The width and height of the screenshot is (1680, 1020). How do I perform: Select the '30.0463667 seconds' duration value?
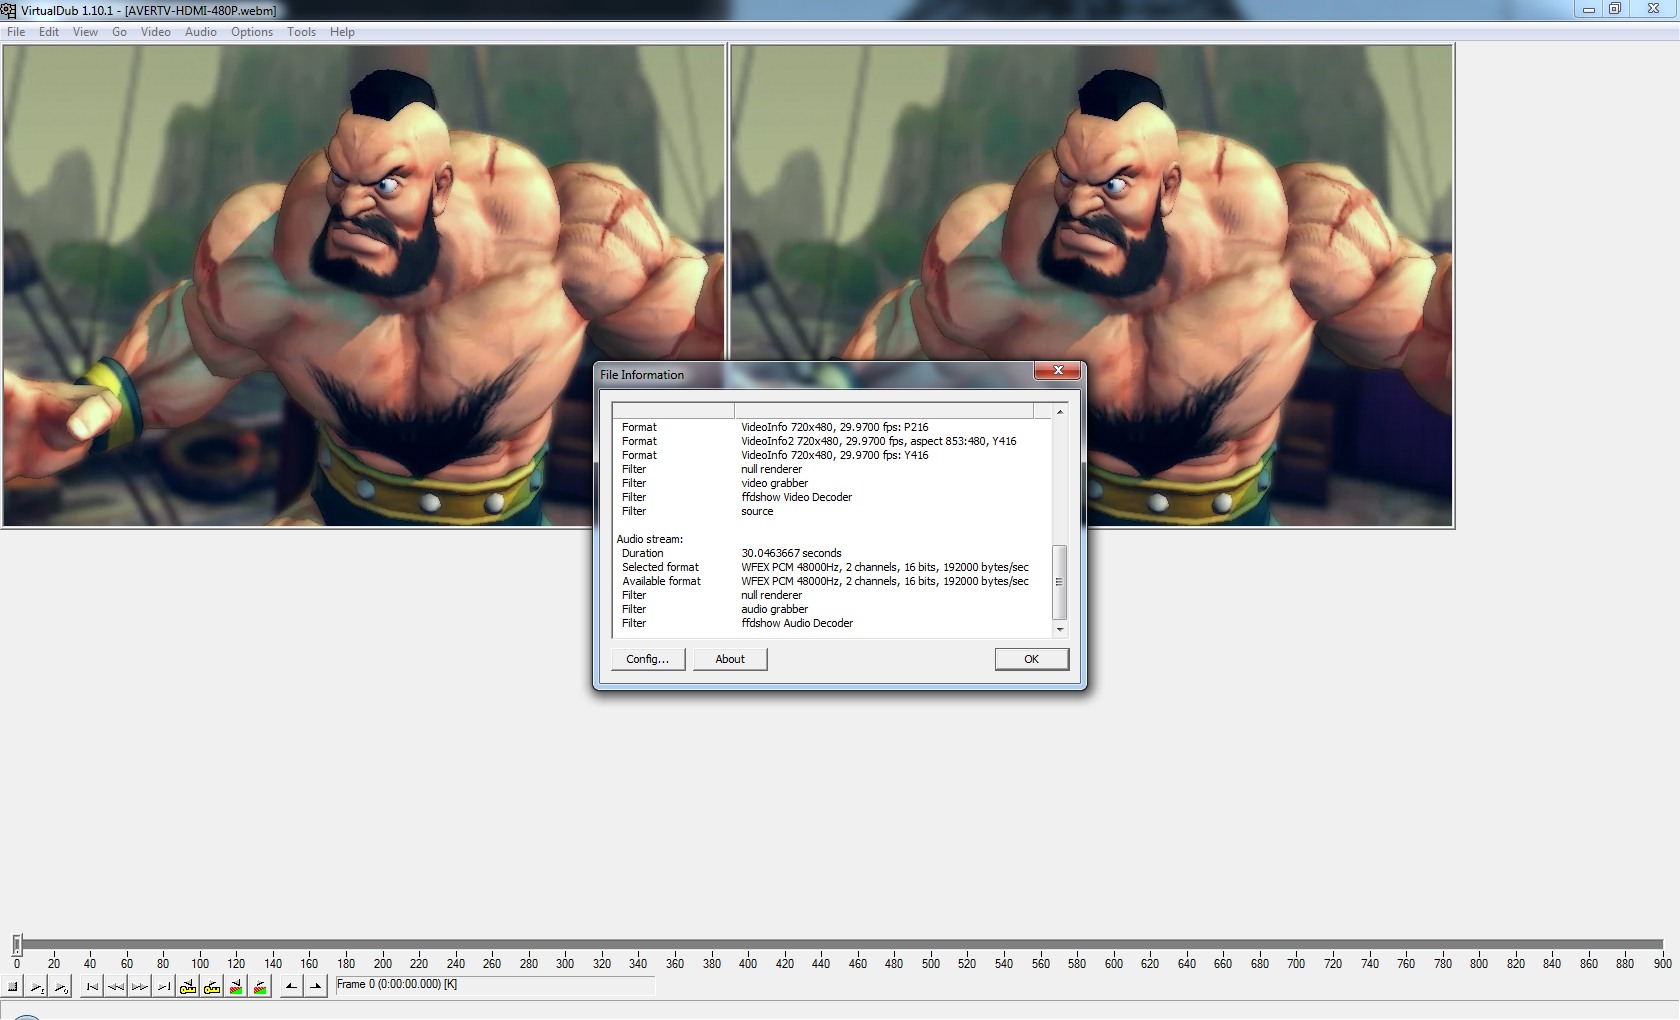(791, 553)
